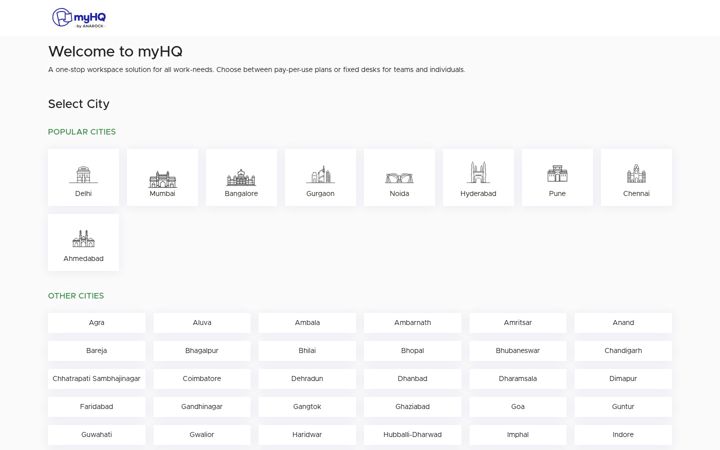Pick Dhanbad from the list
Viewport: 720px width, 450px height.
pyautogui.click(x=412, y=379)
